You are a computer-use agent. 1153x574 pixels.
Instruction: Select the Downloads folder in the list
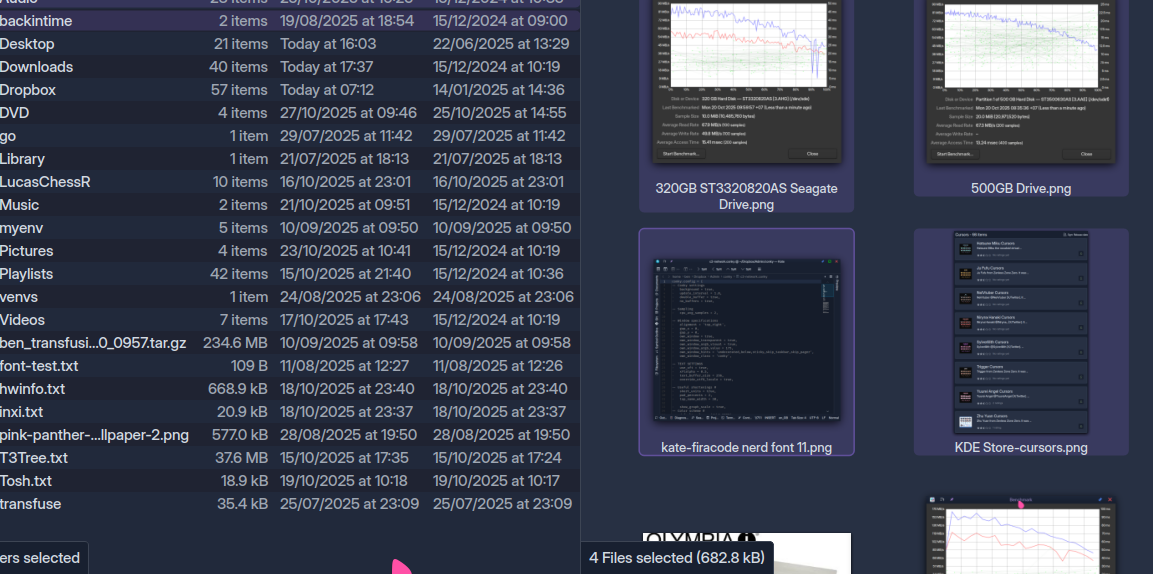(37, 67)
